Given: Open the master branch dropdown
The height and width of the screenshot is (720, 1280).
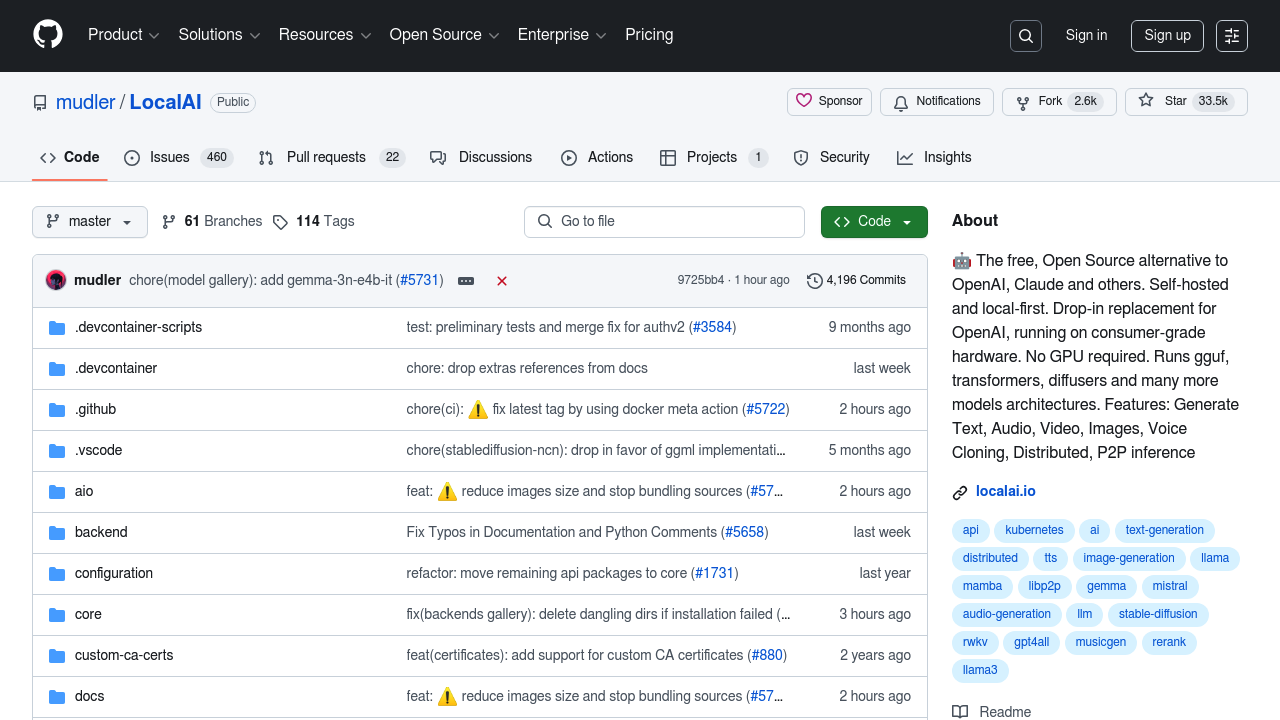Looking at the screenshot, I should tap(90, 221).
